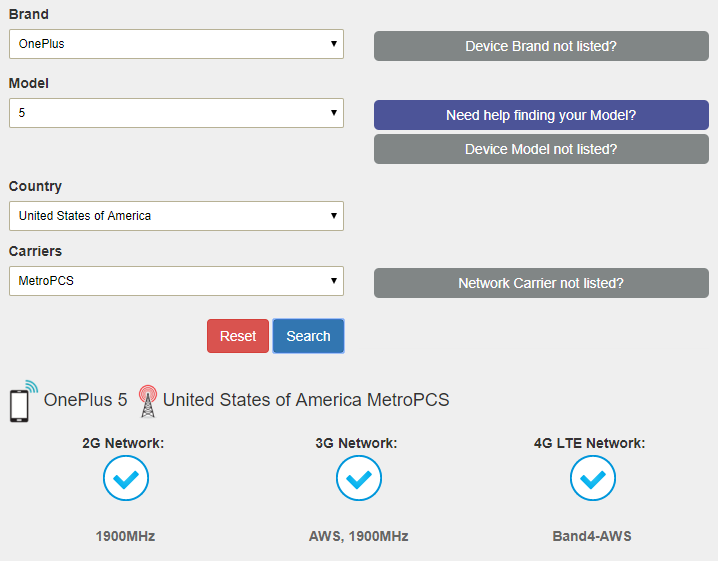Click 'Device Brand not listed?' button
718x561 pixels.
(541, 46)
